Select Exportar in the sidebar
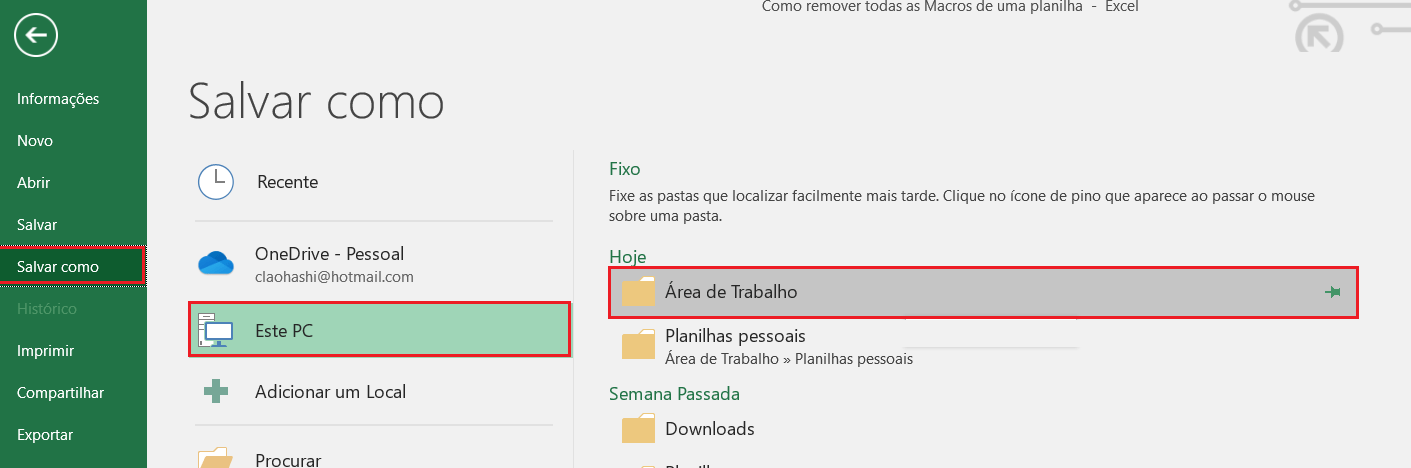1411x468 pixels. [45, 435]
